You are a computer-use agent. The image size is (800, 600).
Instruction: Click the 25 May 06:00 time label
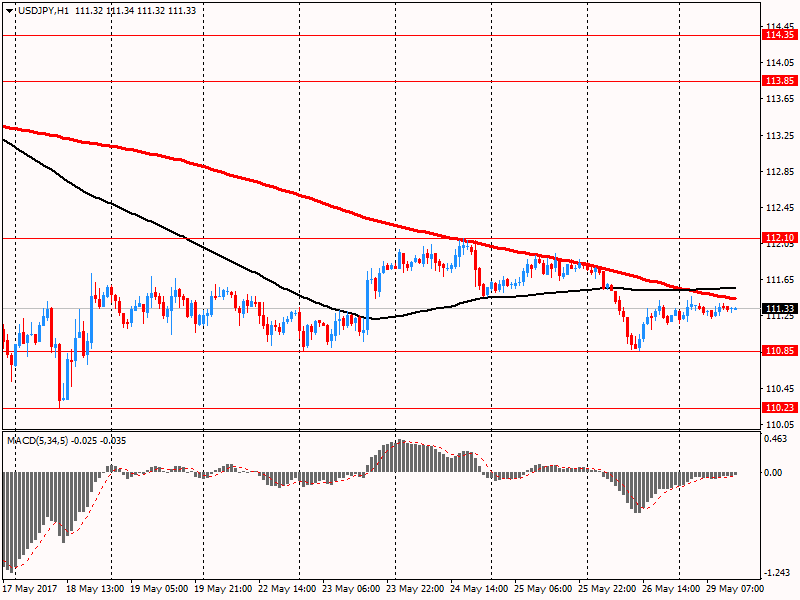(x=543, y=588)
